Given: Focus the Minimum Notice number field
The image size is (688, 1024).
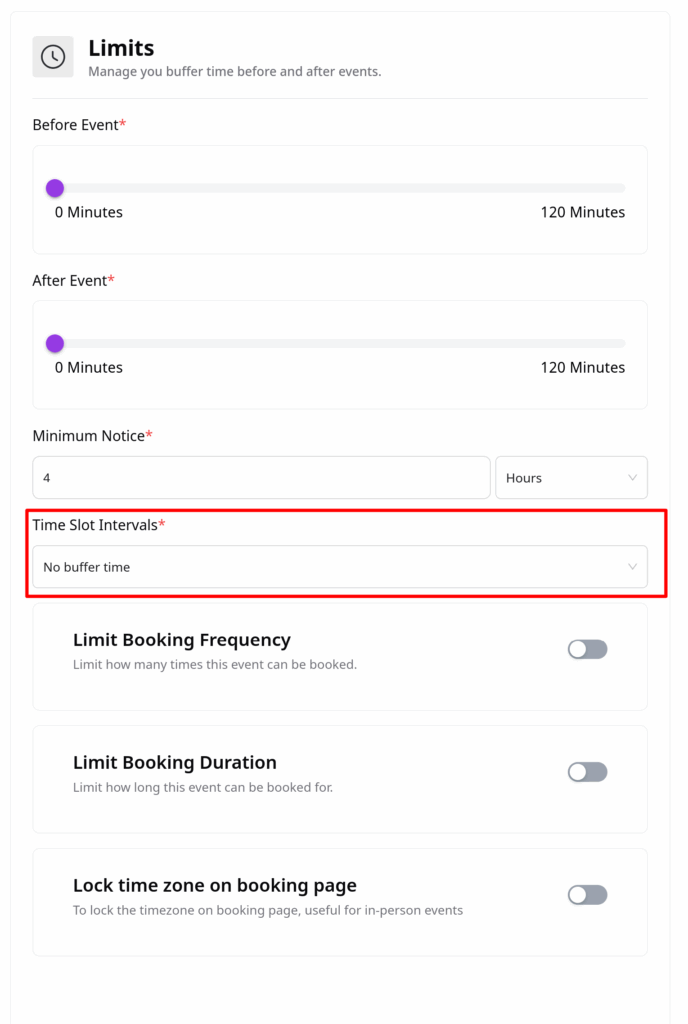Looking at the screenshot, I should coord(261,478).
